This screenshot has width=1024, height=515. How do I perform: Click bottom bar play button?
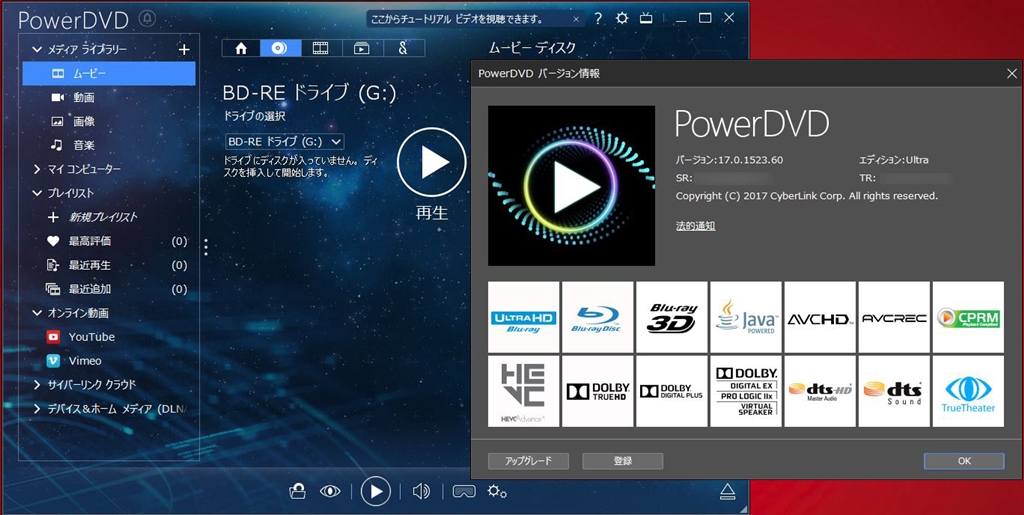pyautogui.click(x=376, y=491)
